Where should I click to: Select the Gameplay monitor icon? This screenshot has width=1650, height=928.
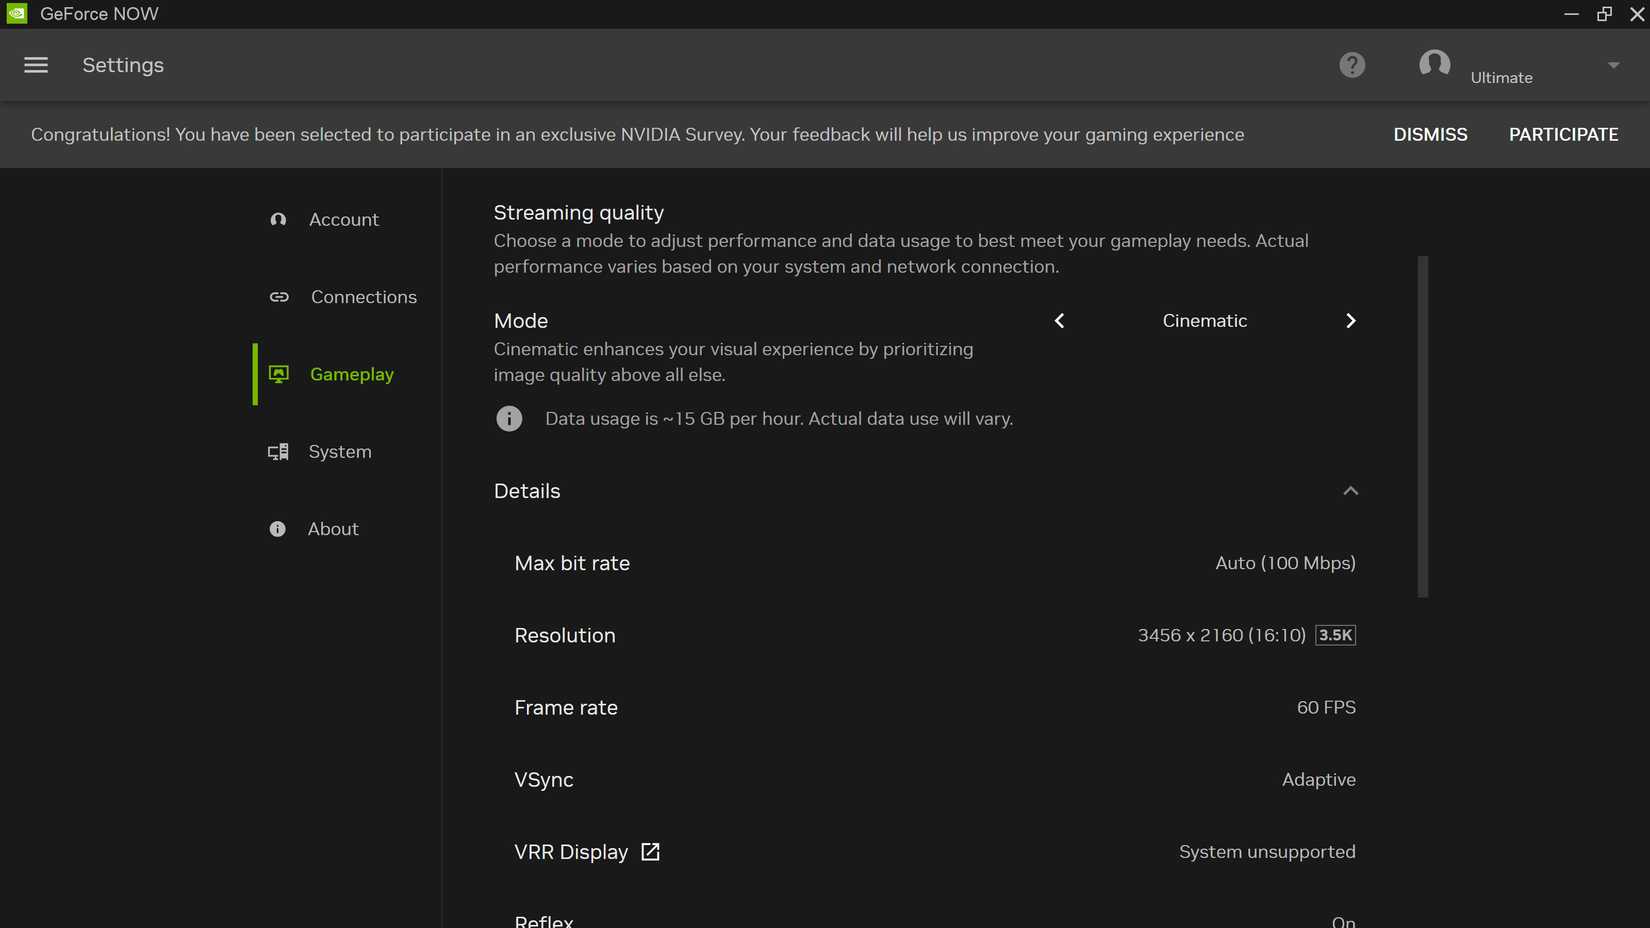(277, 374)
